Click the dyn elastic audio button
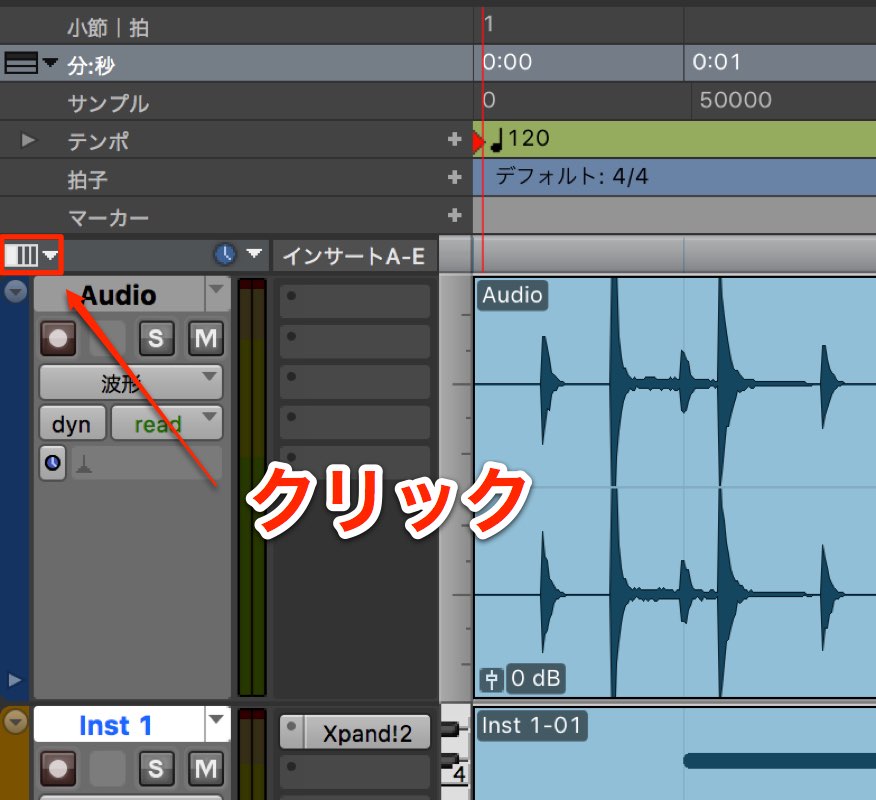Viewport: 876px width, 800px height. (72, 423)
